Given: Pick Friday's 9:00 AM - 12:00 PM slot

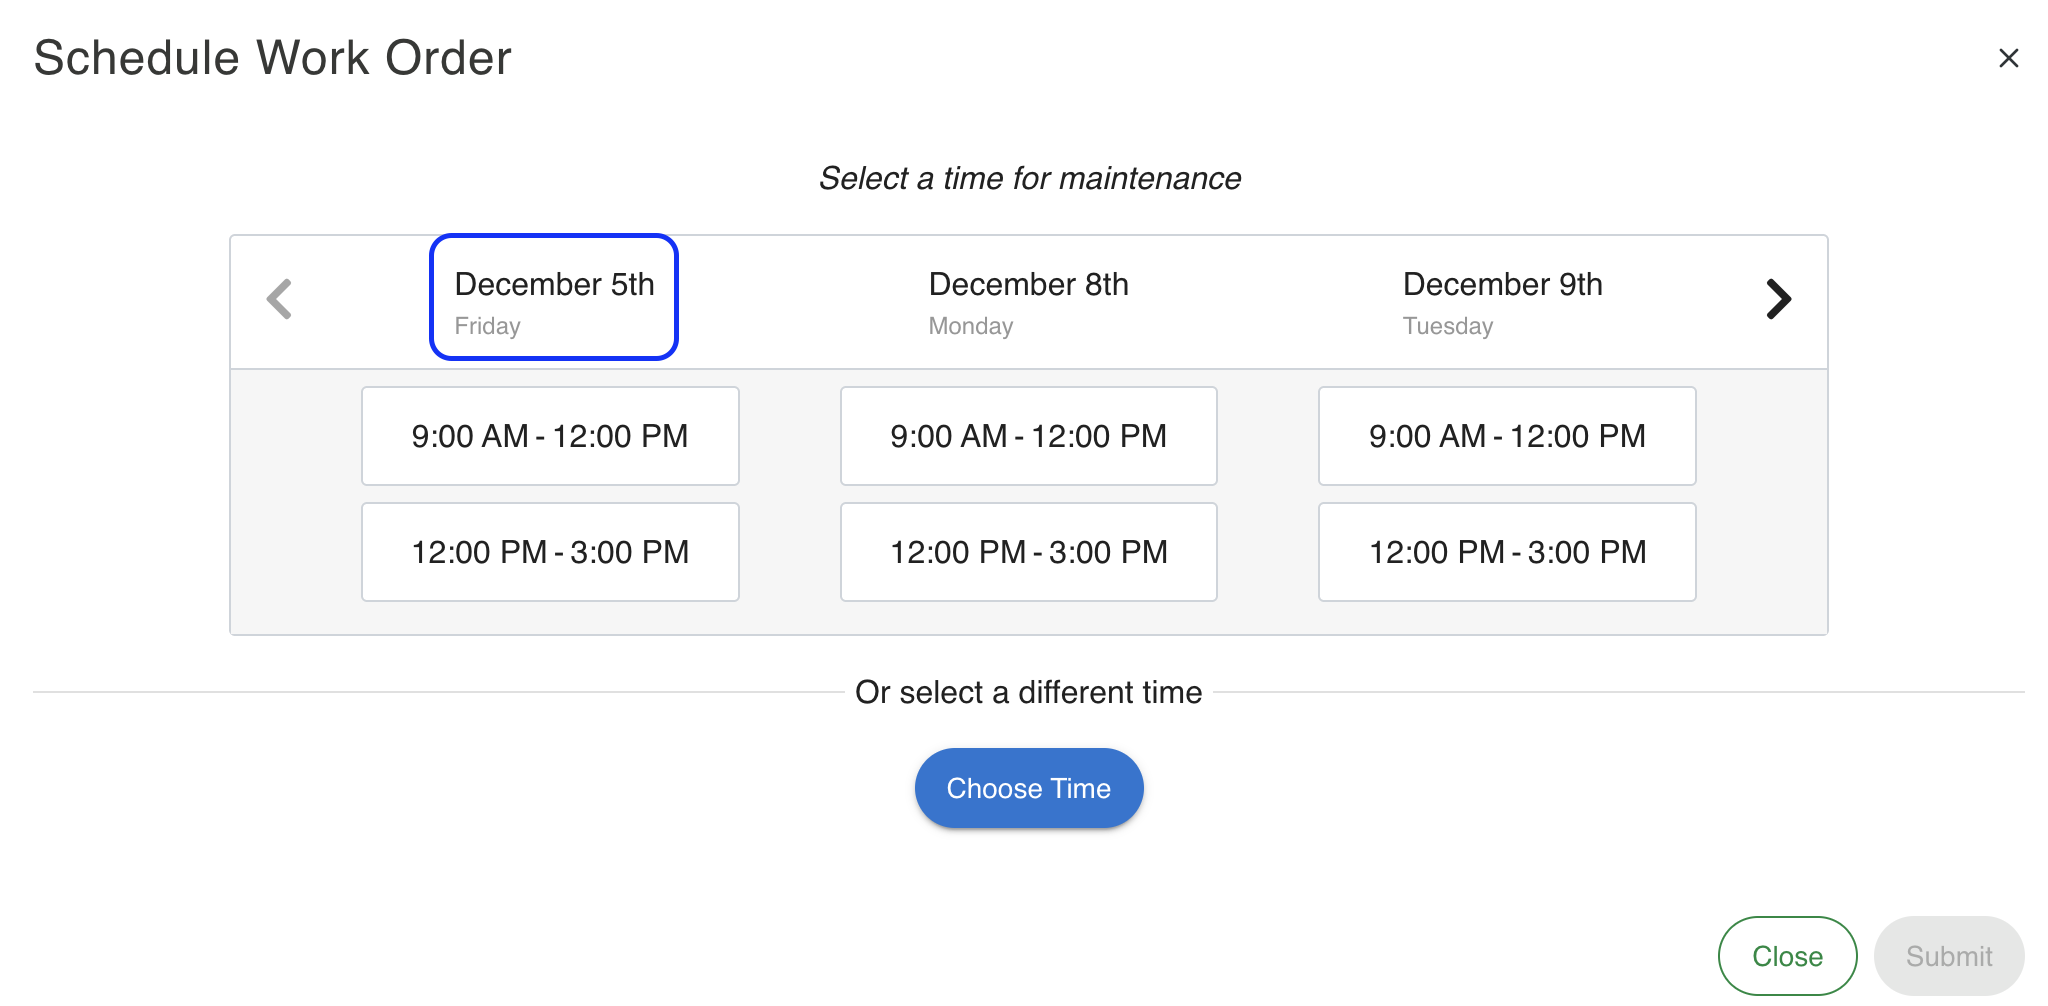Looking at the screenshot, I should tap(550, 436).
